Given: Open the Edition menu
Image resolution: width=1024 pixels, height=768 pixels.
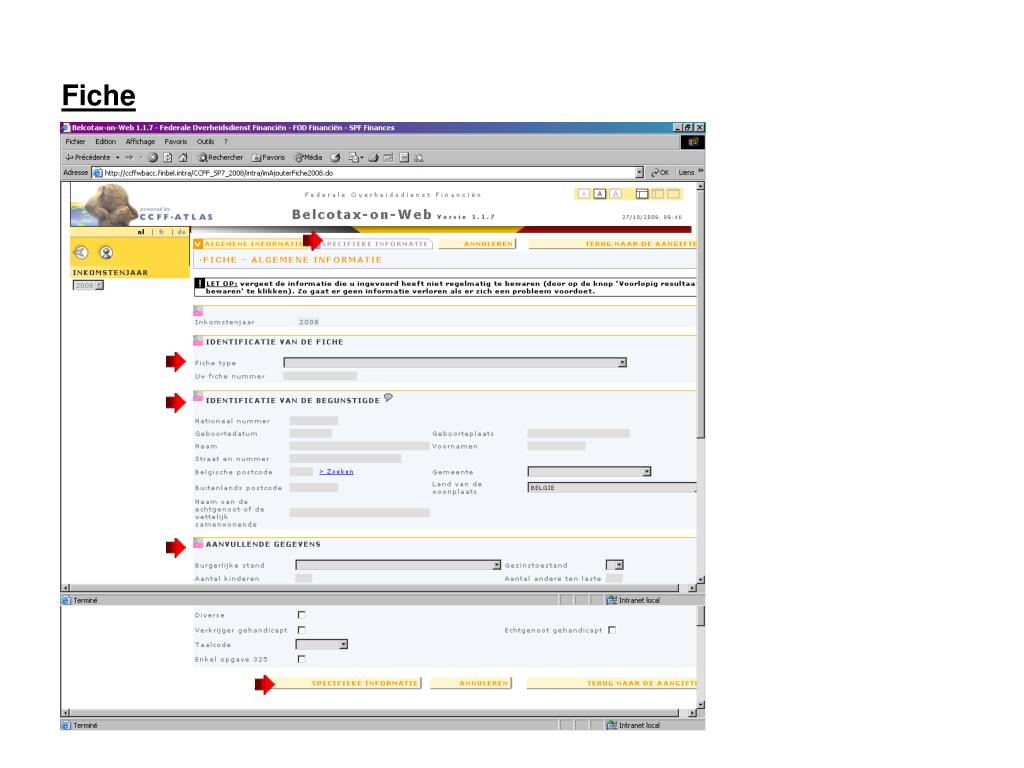Looking at the screenshot, I should point(105,142).
